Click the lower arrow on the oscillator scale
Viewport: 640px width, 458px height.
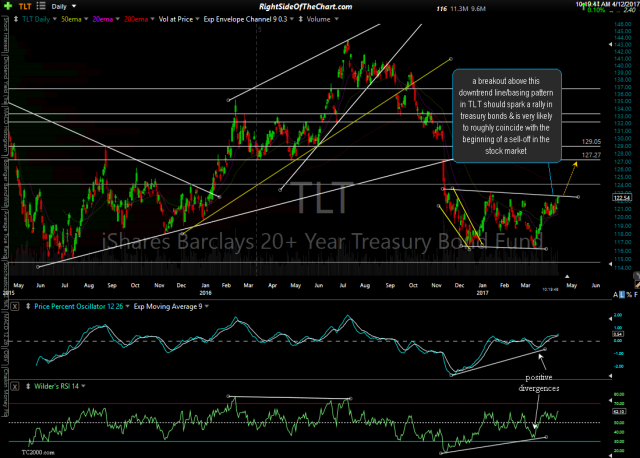click(x=611, y=376)
